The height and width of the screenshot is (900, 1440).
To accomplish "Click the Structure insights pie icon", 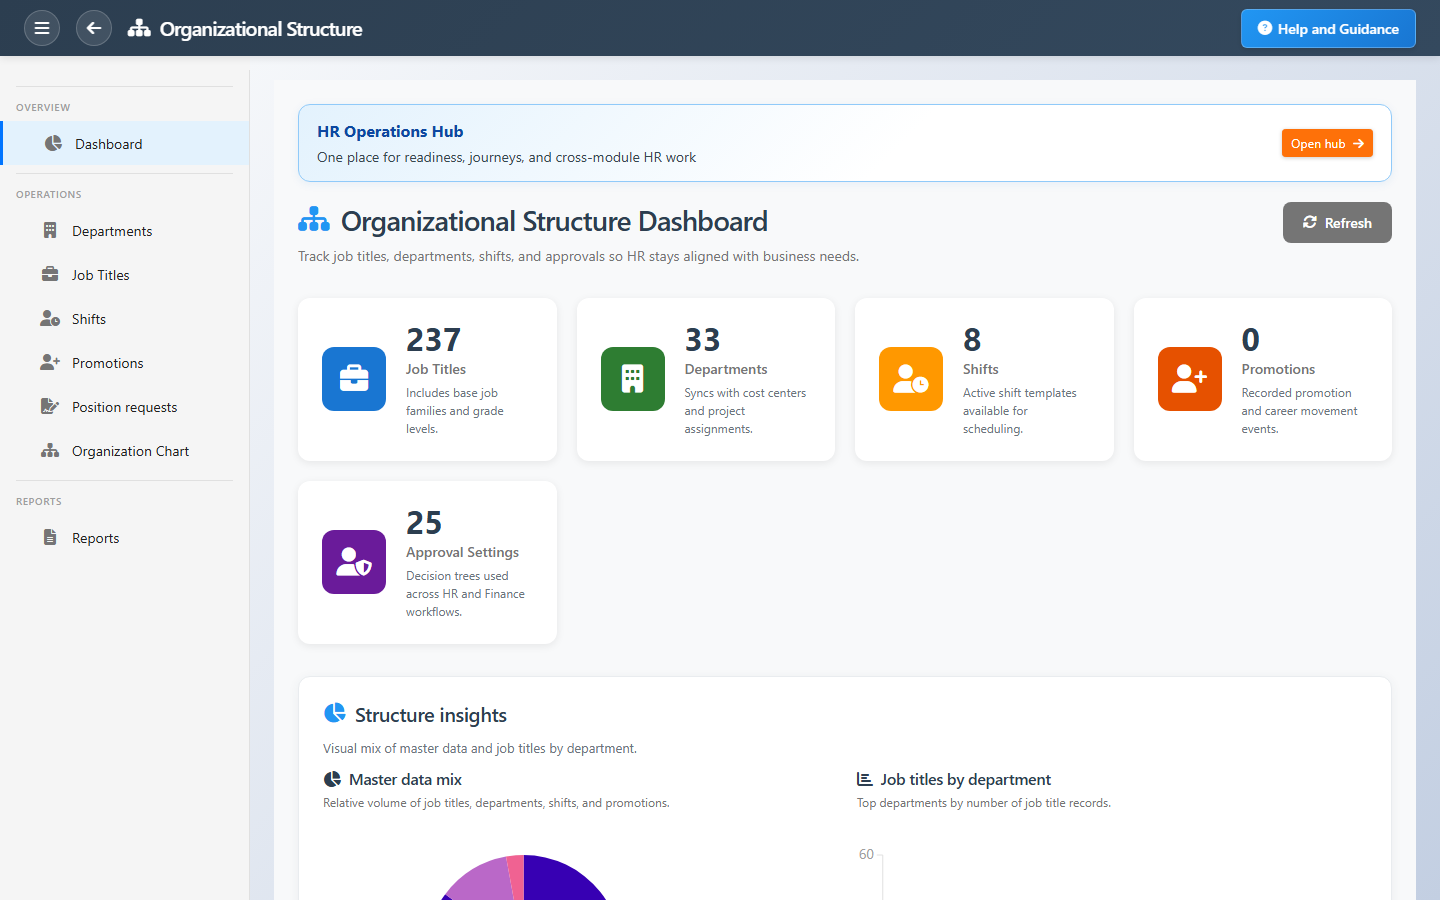I will click(x=334, y=713).
